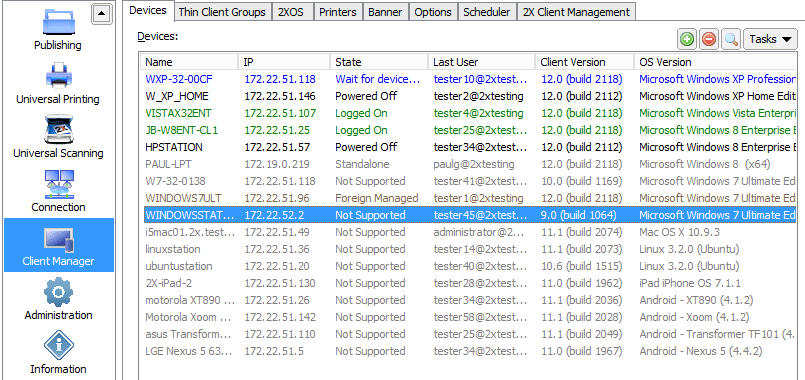Click the 'Wait for device...' state cell

pos(378,79)
